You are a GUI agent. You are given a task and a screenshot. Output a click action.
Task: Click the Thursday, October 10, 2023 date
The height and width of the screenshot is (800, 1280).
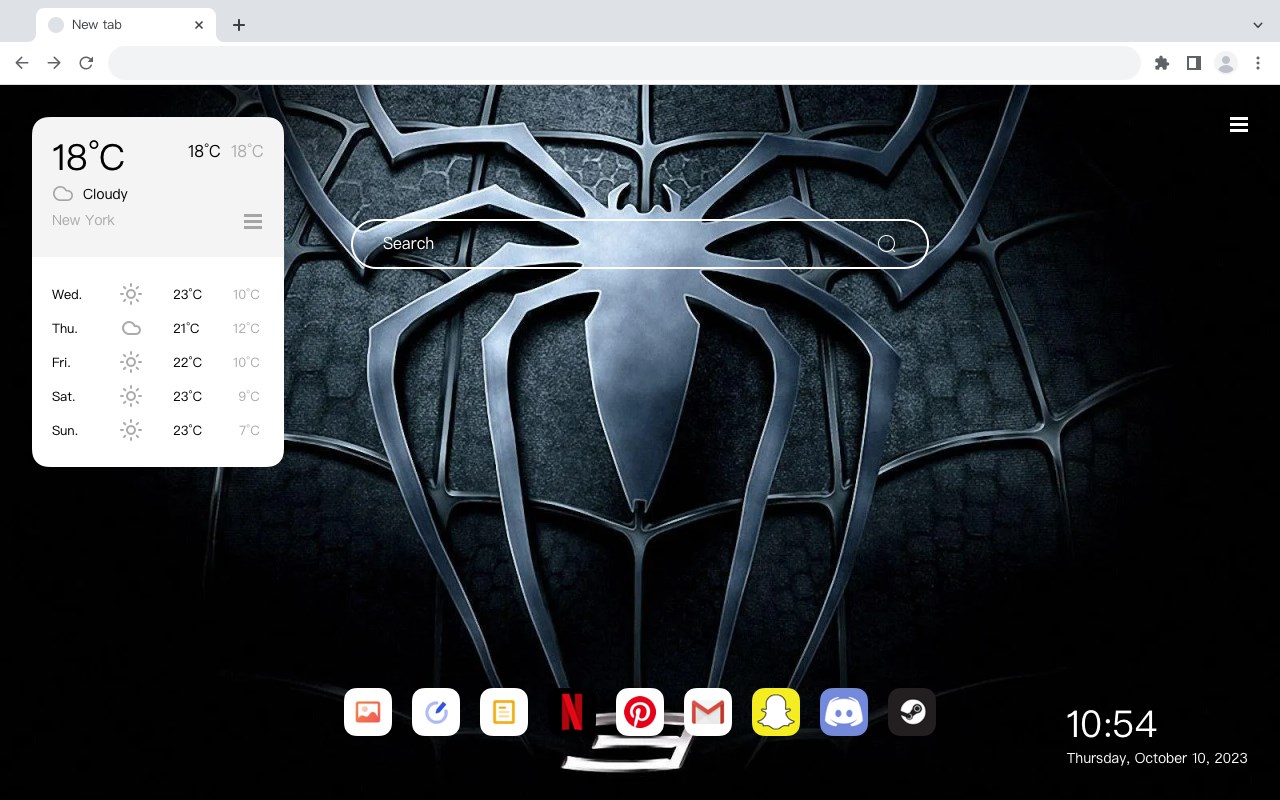point(1157,758)
